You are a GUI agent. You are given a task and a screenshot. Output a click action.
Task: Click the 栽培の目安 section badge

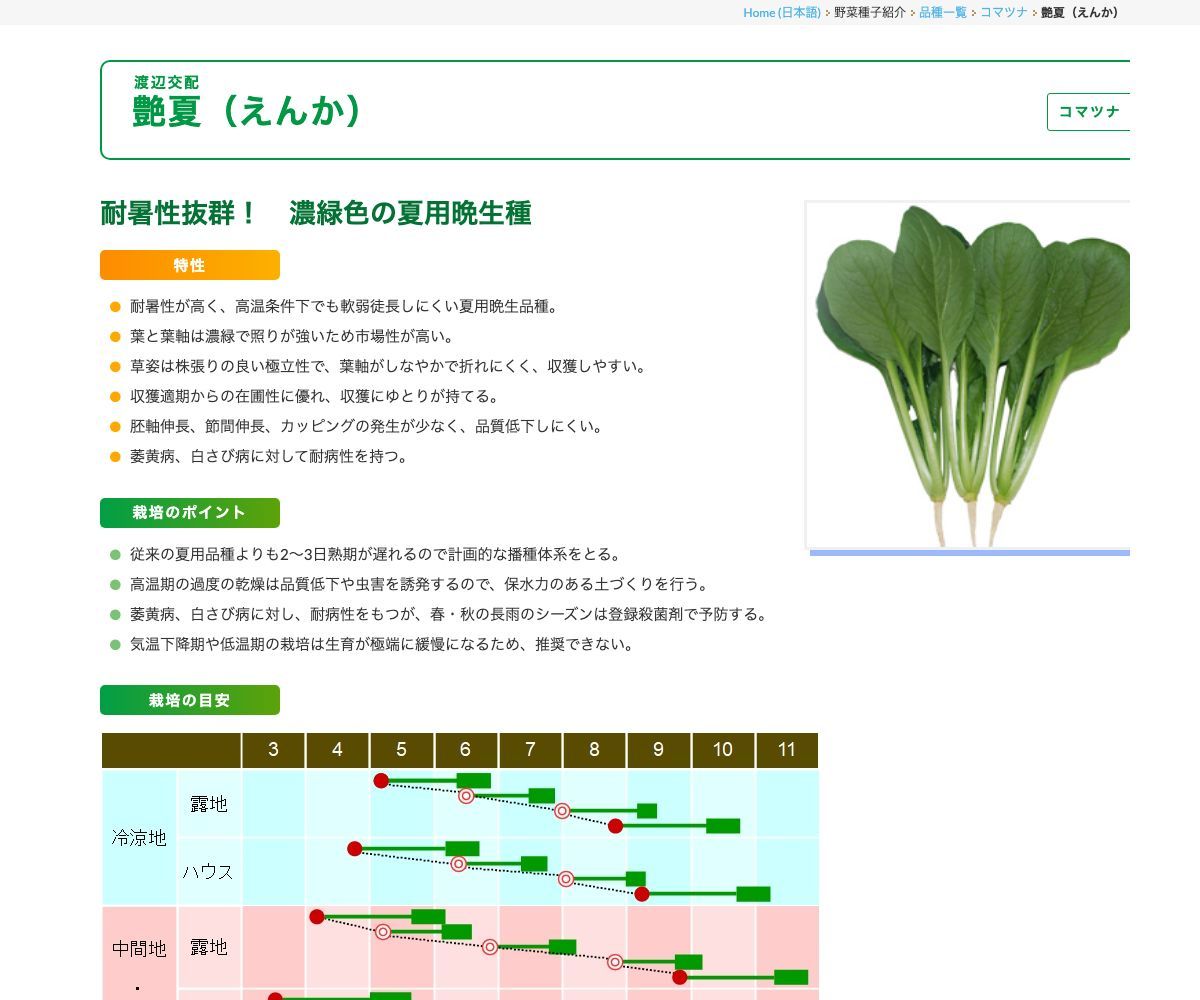tap(190, 700)
